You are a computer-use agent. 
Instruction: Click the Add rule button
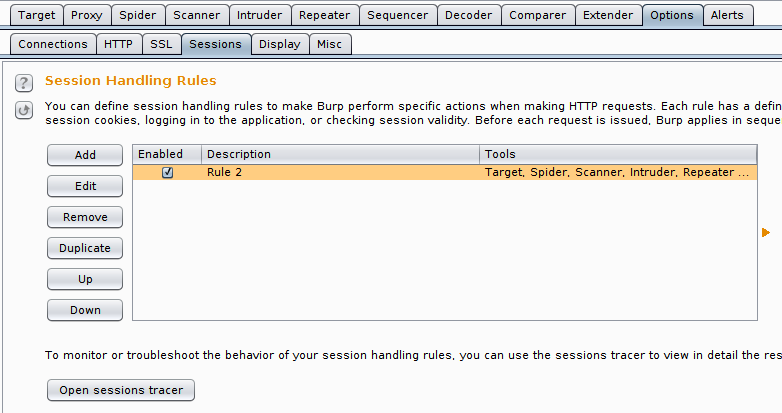(x=85, y=155)
